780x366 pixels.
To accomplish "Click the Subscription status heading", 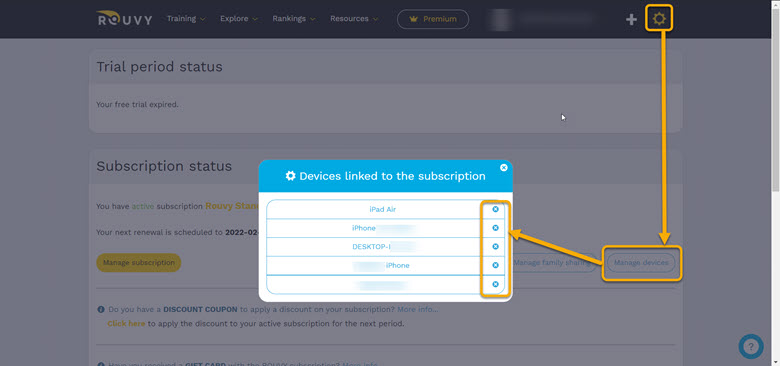I will [164, 166].
